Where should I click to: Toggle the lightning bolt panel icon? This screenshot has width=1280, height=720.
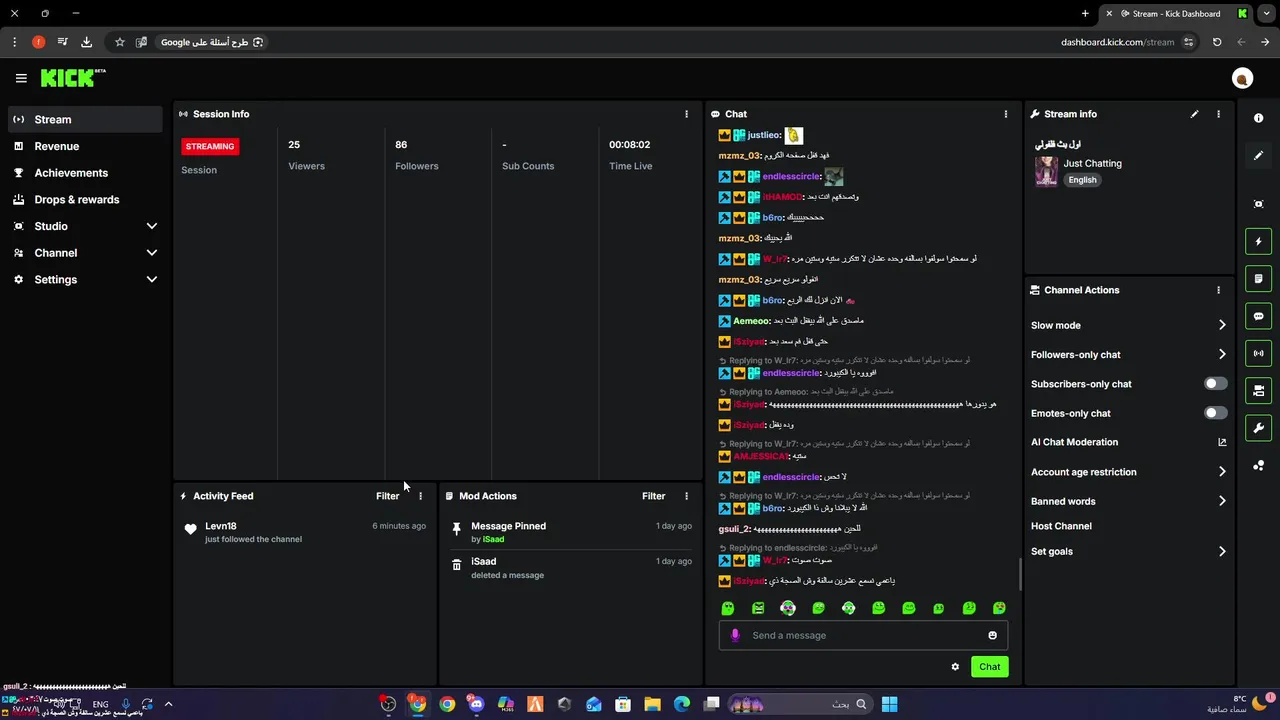(1258, 241)
